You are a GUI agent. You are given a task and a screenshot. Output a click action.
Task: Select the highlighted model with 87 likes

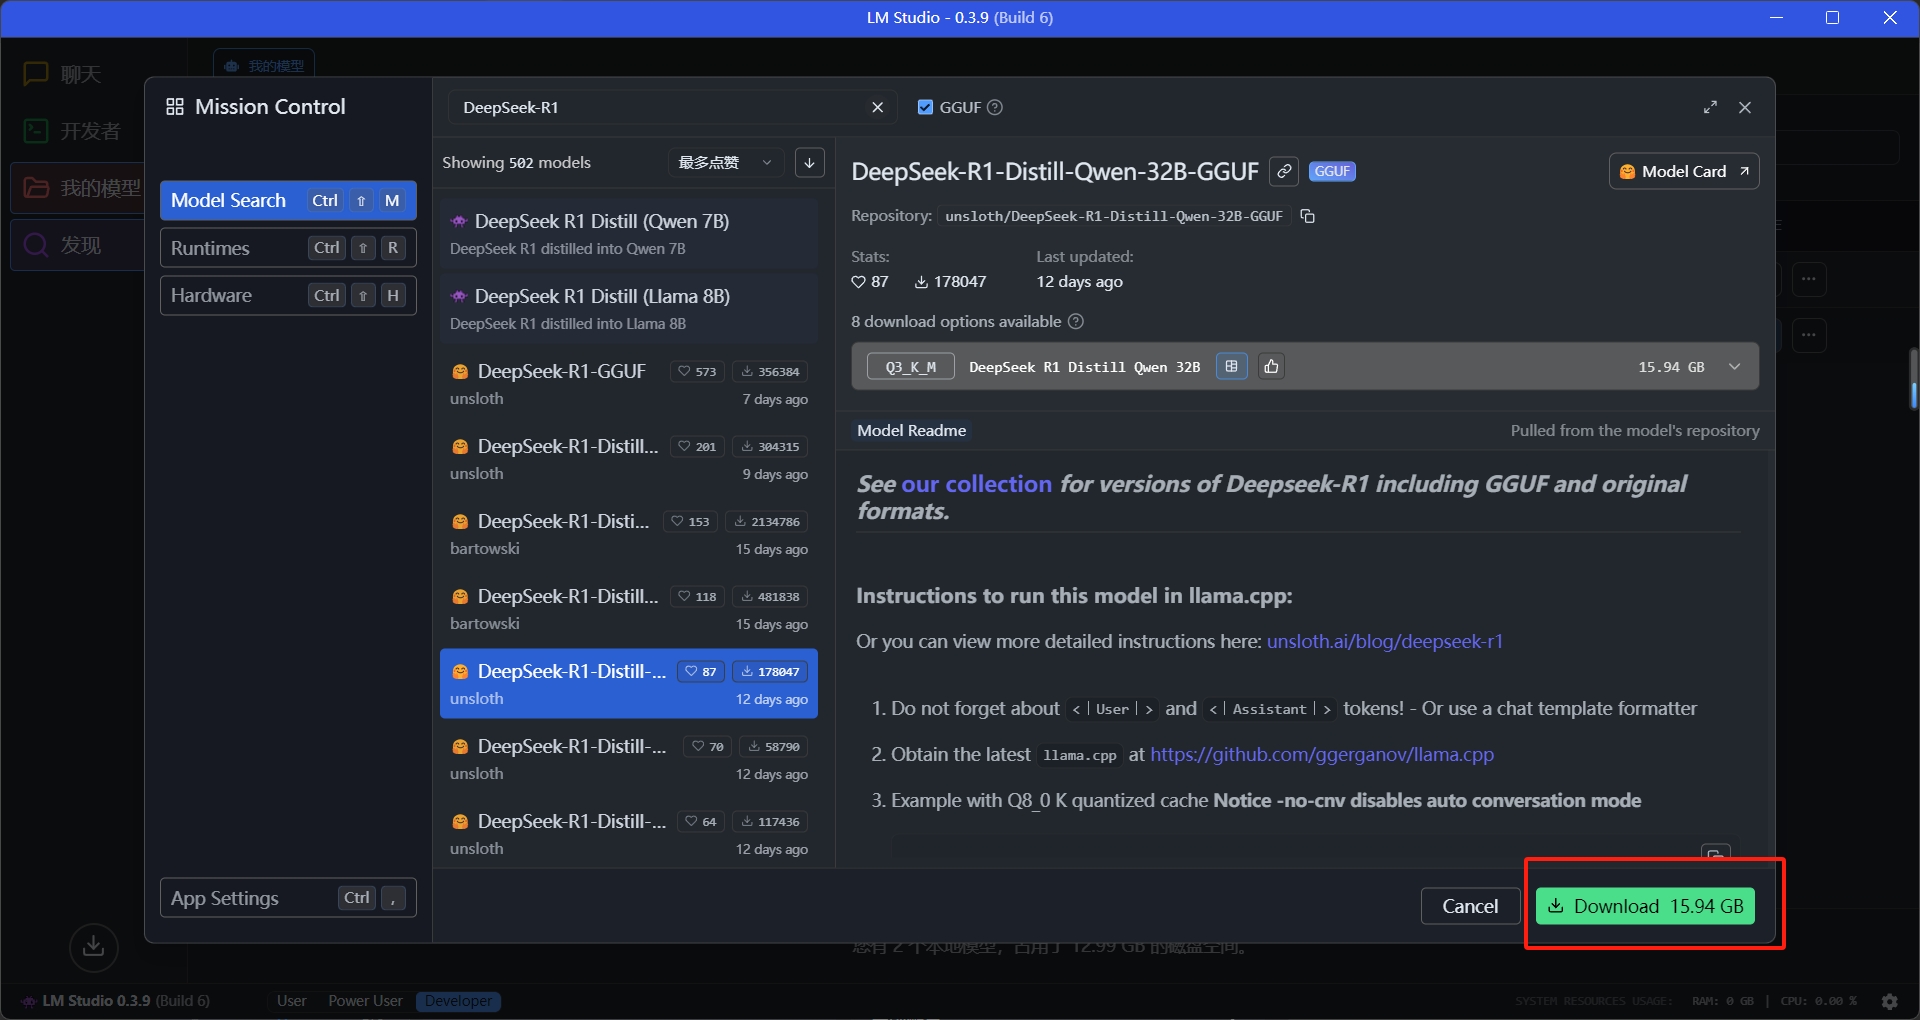(x=629, y=684)
